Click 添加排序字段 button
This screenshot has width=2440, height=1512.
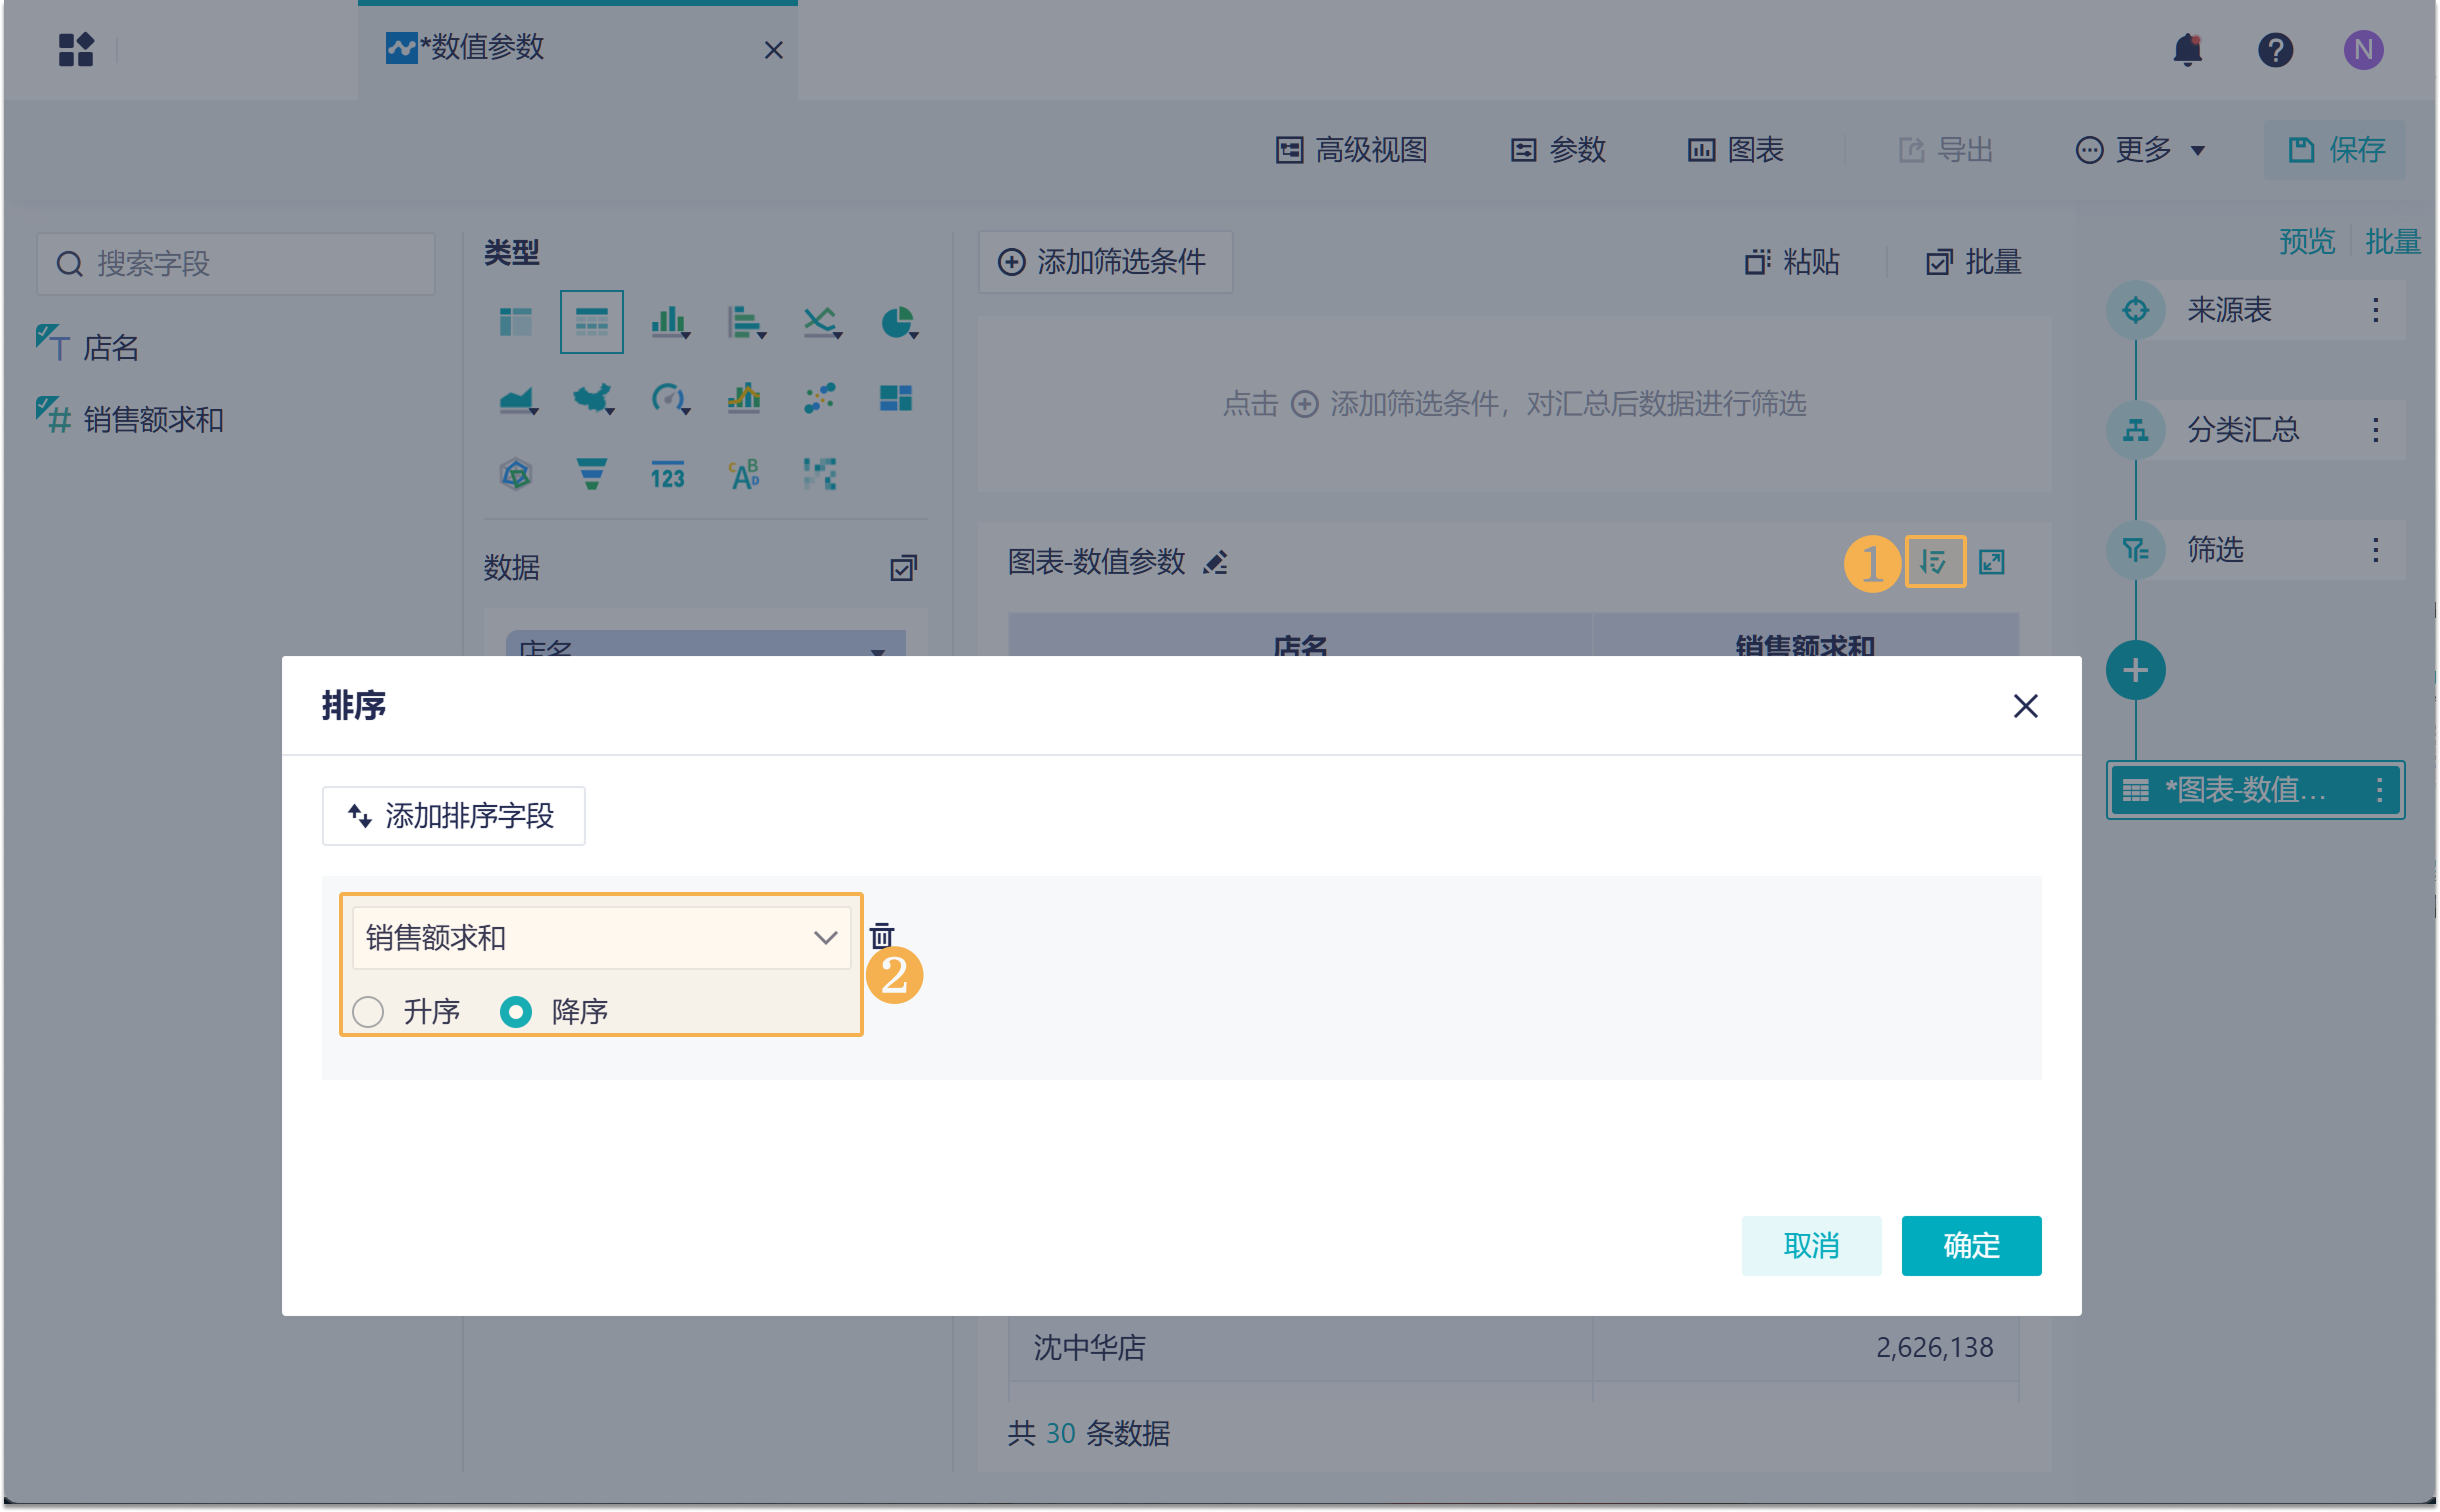click(x=453, y=816)
